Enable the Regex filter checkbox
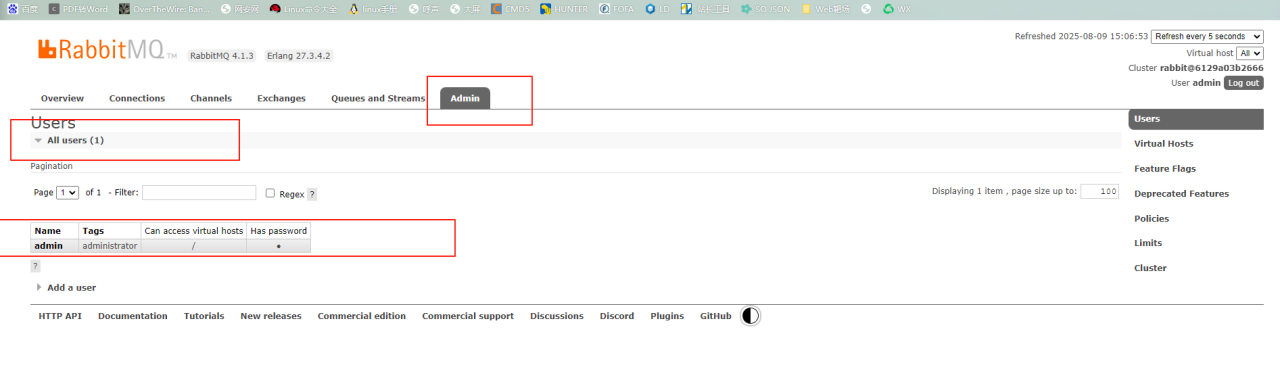Image resolution: width=1280 pixels, height=386 pixels. pyautogui.click(x=270, y=193)
